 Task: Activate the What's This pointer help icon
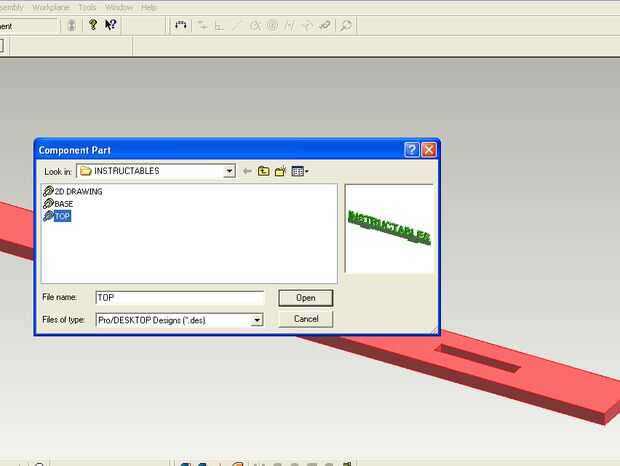110,25
